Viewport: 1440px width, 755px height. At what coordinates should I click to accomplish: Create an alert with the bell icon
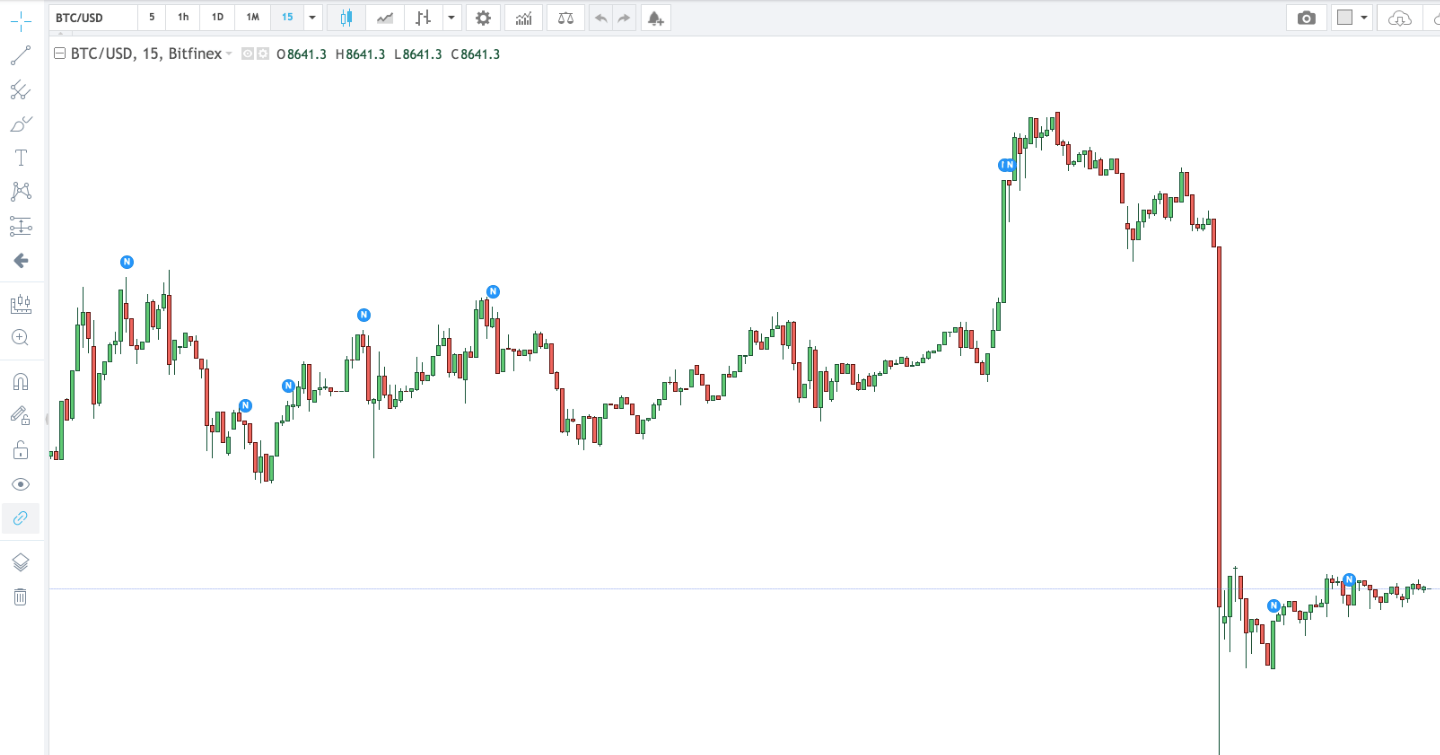655,17
